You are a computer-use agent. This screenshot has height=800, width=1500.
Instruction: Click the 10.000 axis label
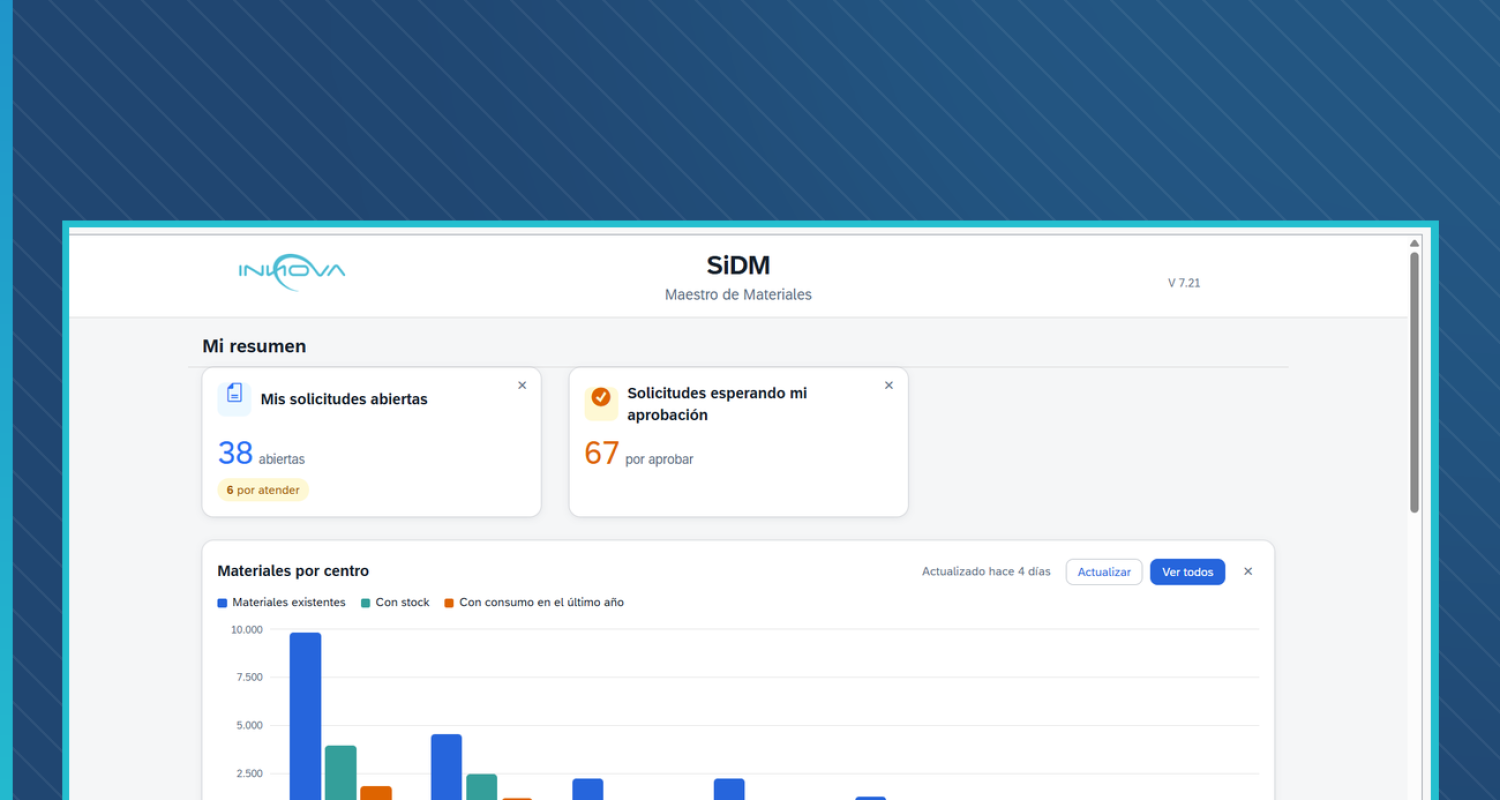click(x=247, y=630)
